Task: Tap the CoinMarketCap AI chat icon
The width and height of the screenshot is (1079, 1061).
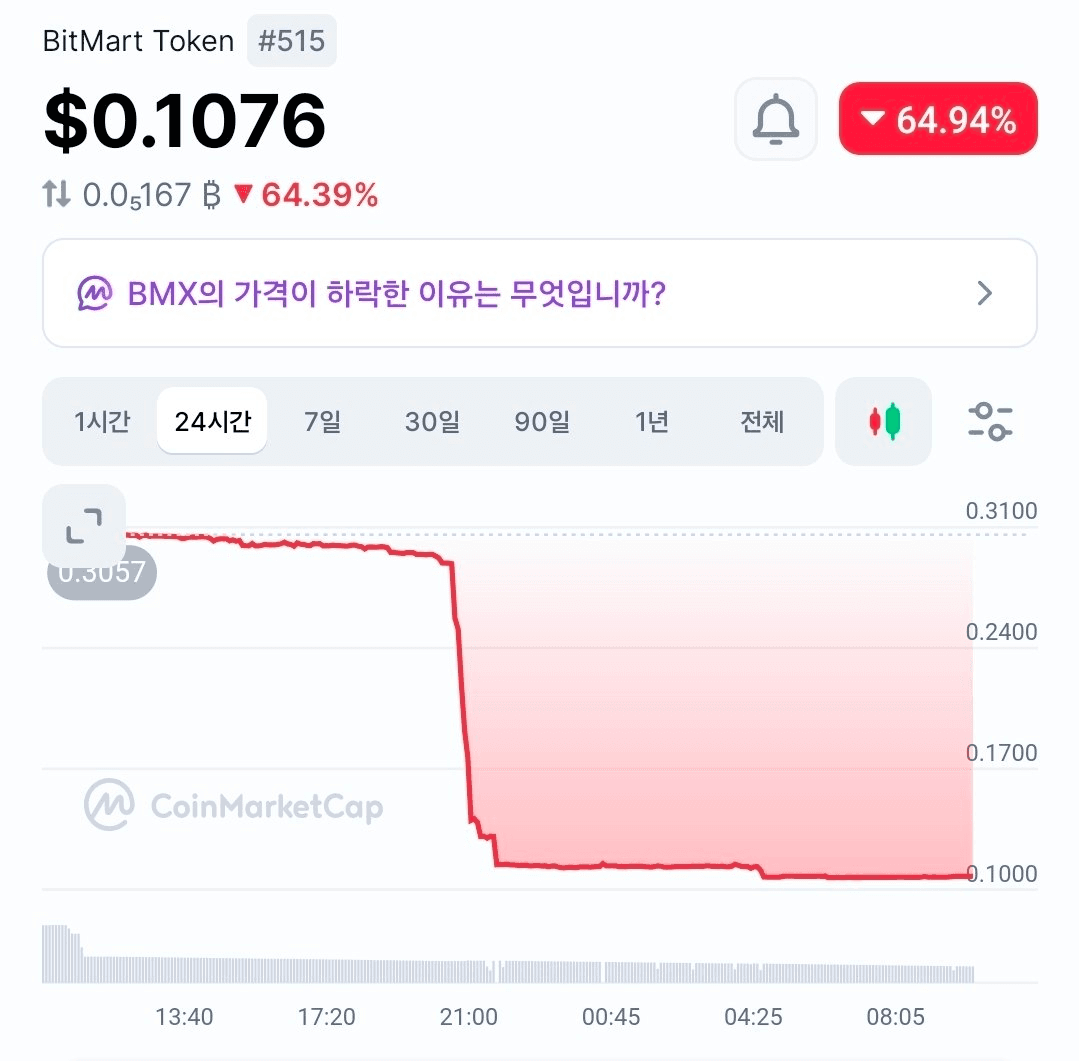Action: click(x=95, y=293)
